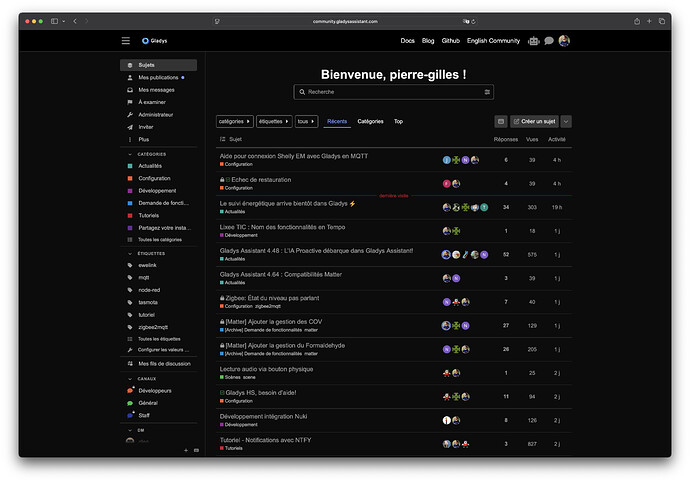
Task: Open the Github link in header
Action: click(451, 41)
